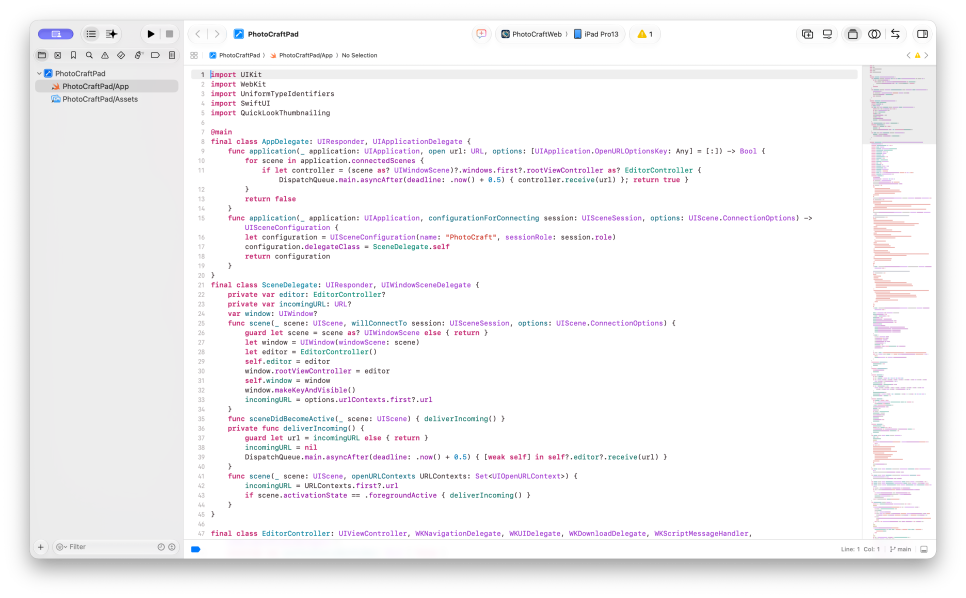Open the No Selection jump bar menu

(x=359, y=55)
